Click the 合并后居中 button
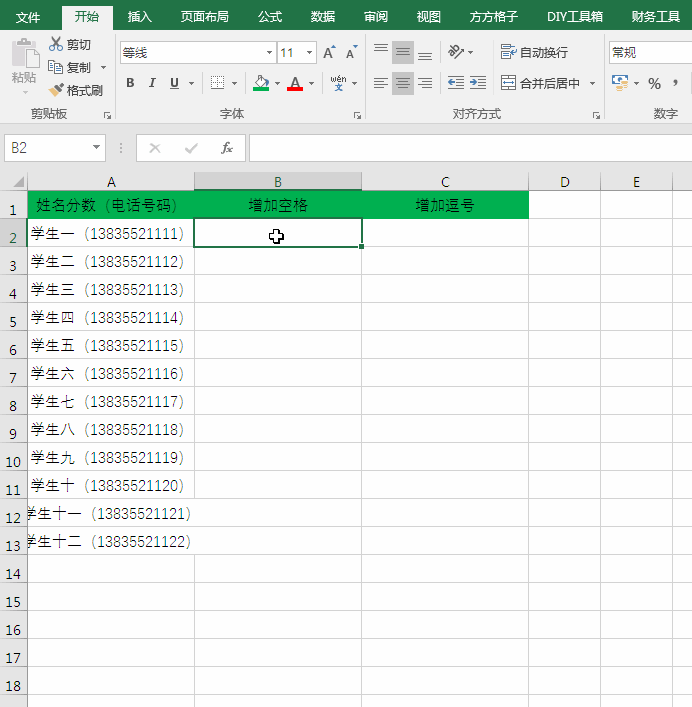This screenshot has height=707, width=692. point(540,83)
